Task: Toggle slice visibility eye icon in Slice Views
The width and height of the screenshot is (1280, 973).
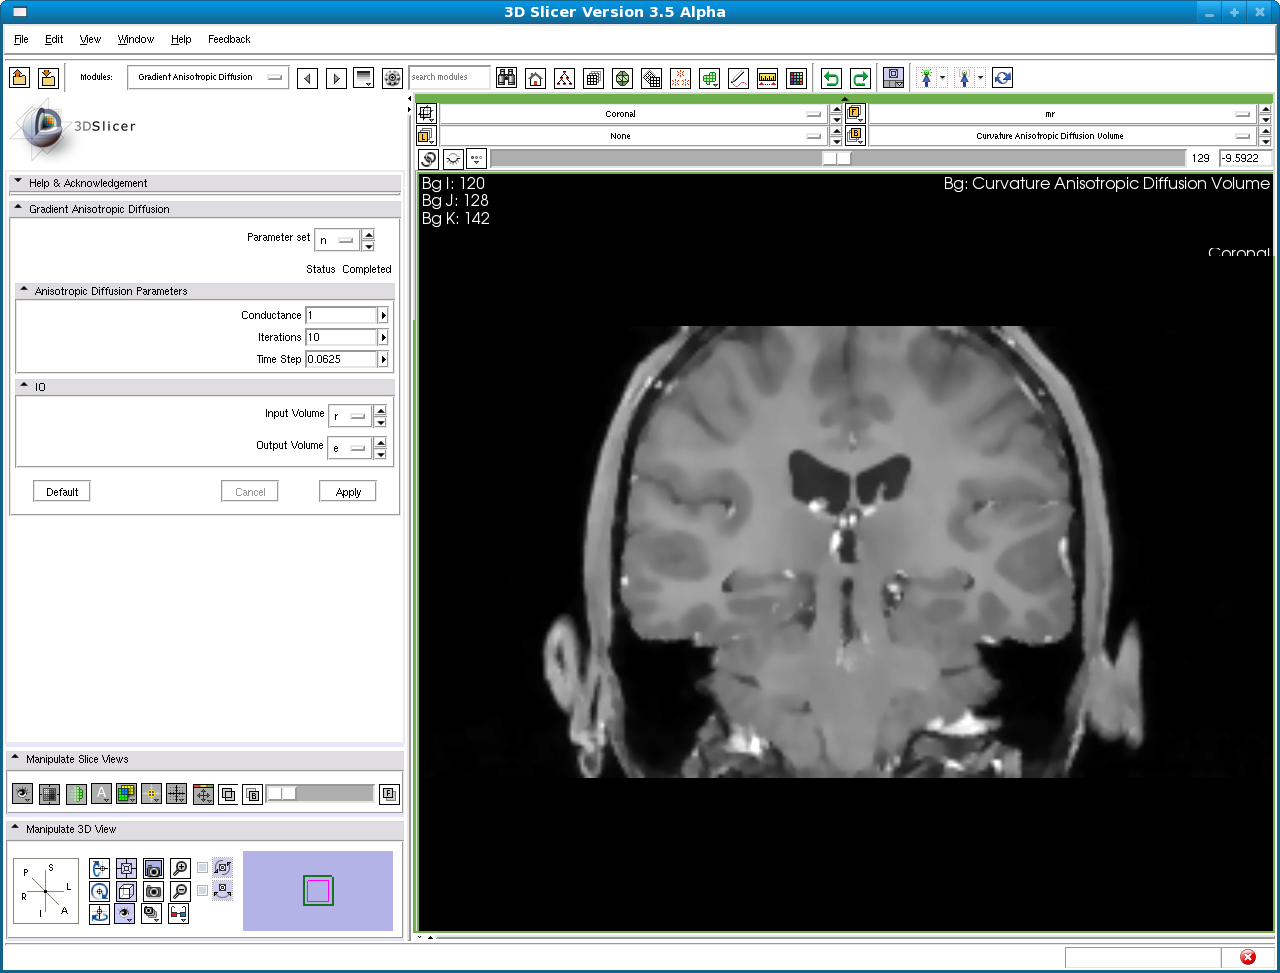Action: pos(23,794)
